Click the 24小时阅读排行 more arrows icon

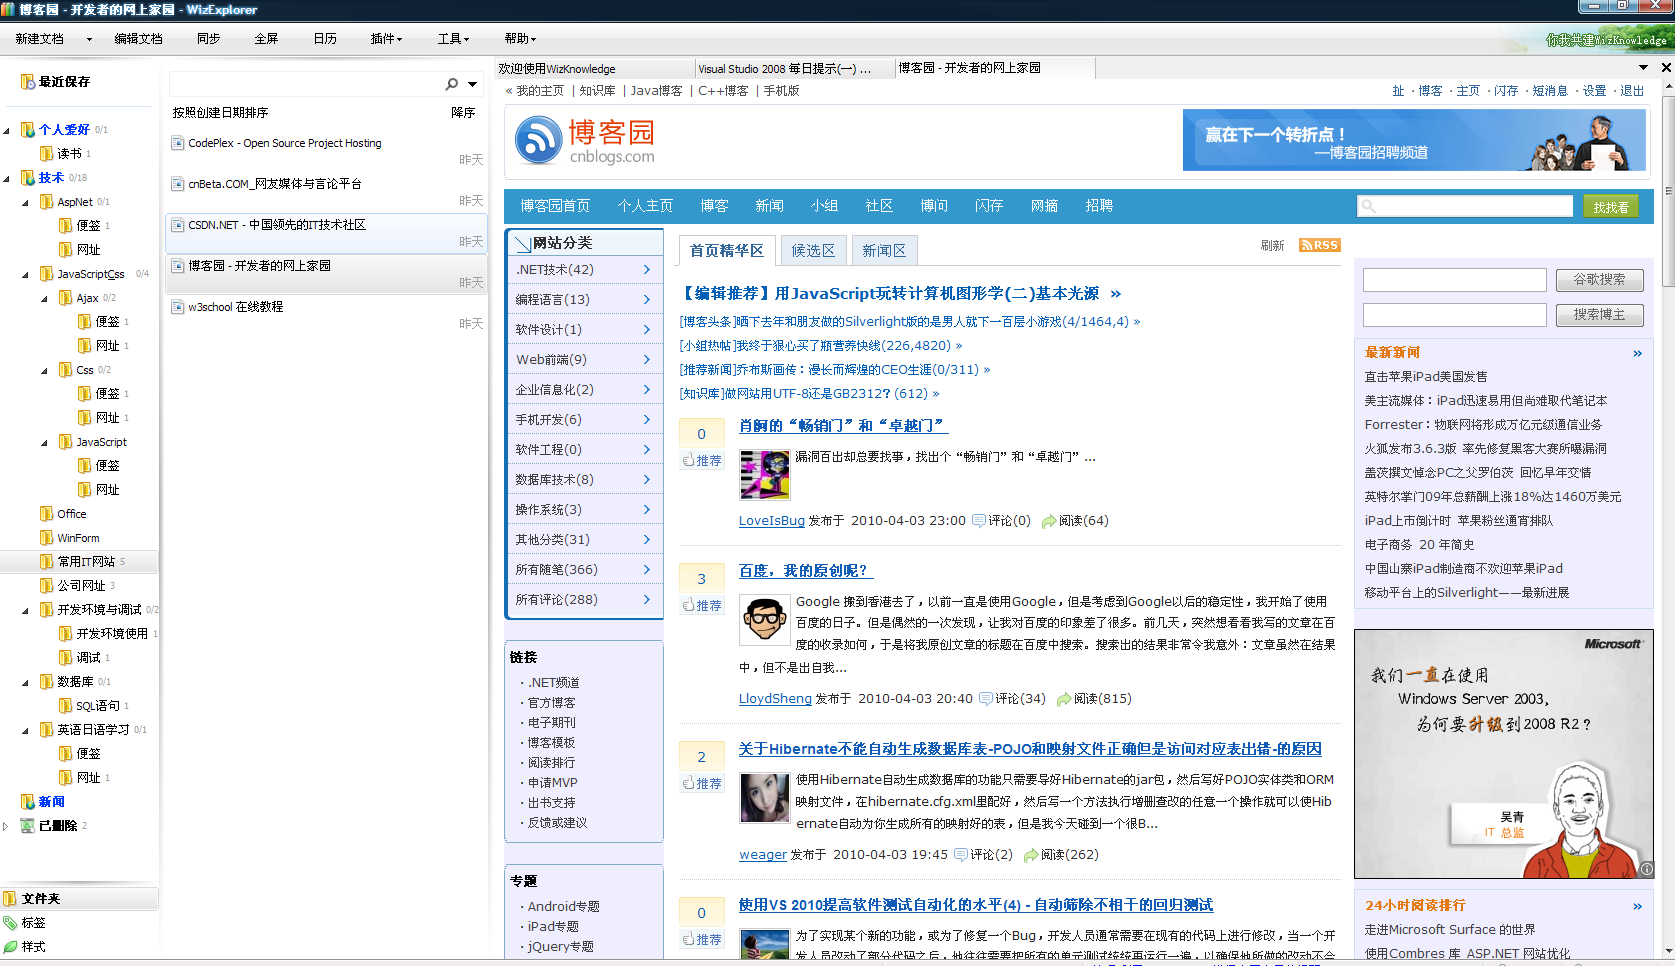(x=1637, y=906)
